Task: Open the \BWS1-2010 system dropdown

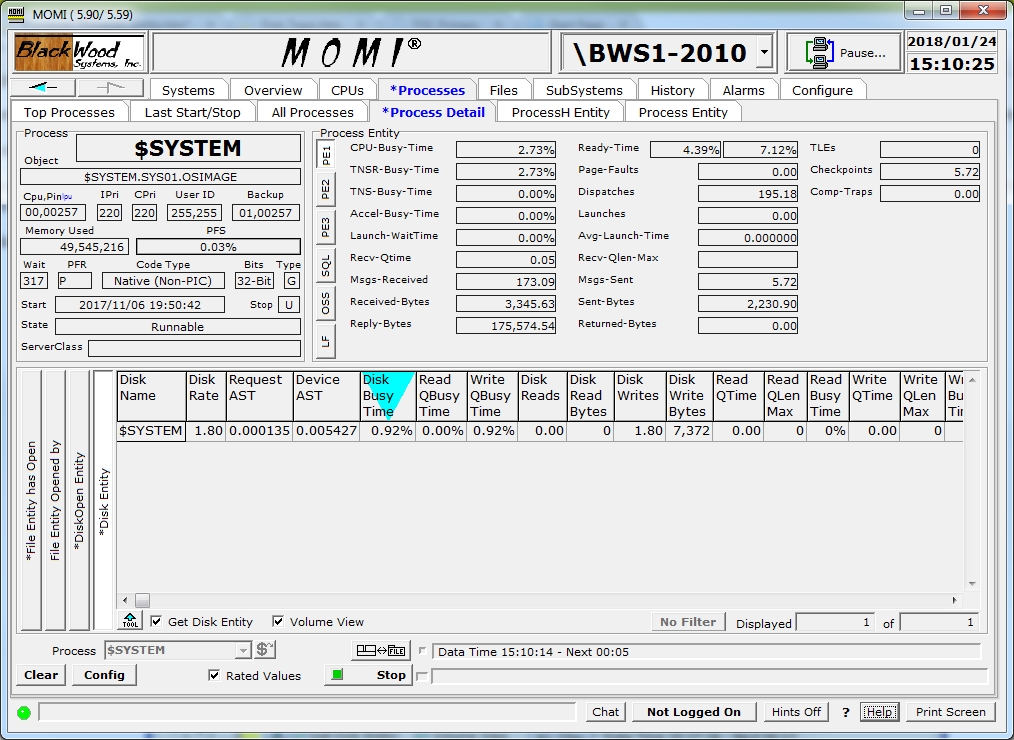Action: point(764,52)
